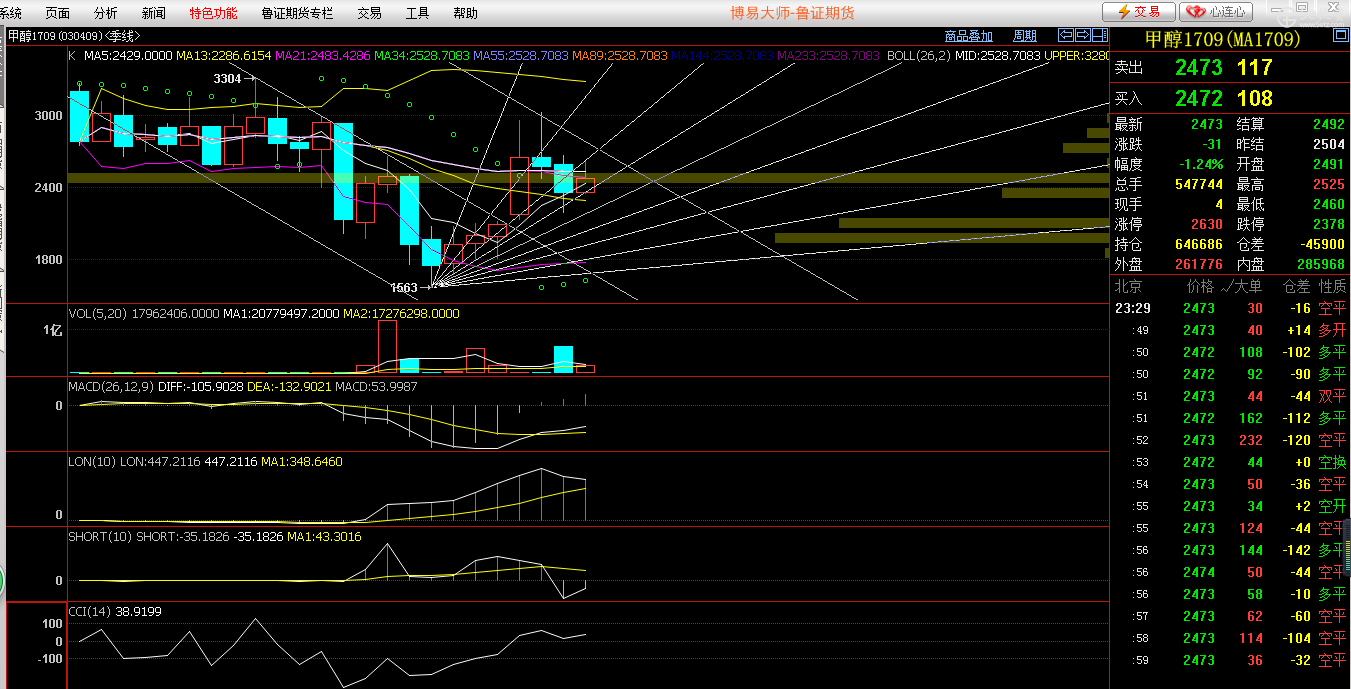Sort trades by the 价格 column header

click(x=1200, y=286)
